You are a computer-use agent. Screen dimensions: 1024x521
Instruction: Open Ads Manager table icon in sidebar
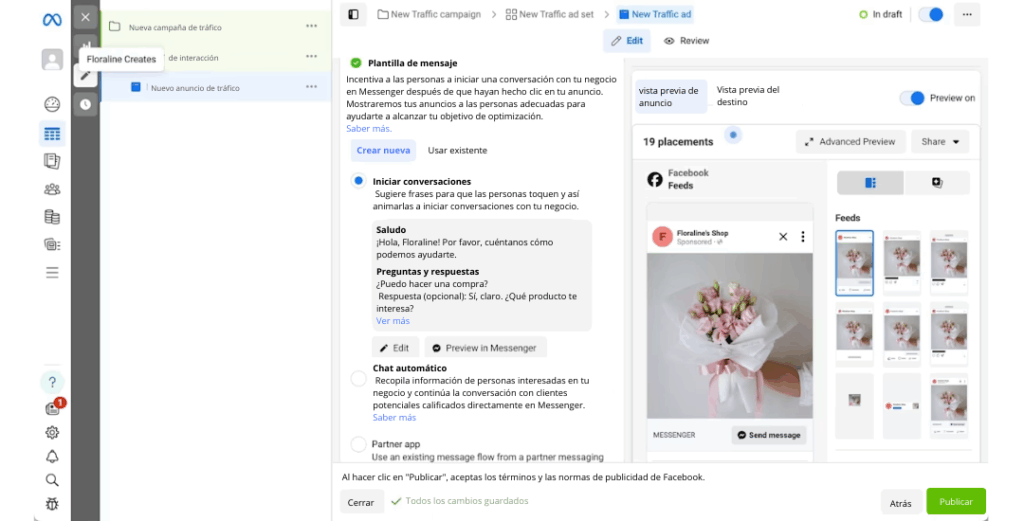coord(52,133)
